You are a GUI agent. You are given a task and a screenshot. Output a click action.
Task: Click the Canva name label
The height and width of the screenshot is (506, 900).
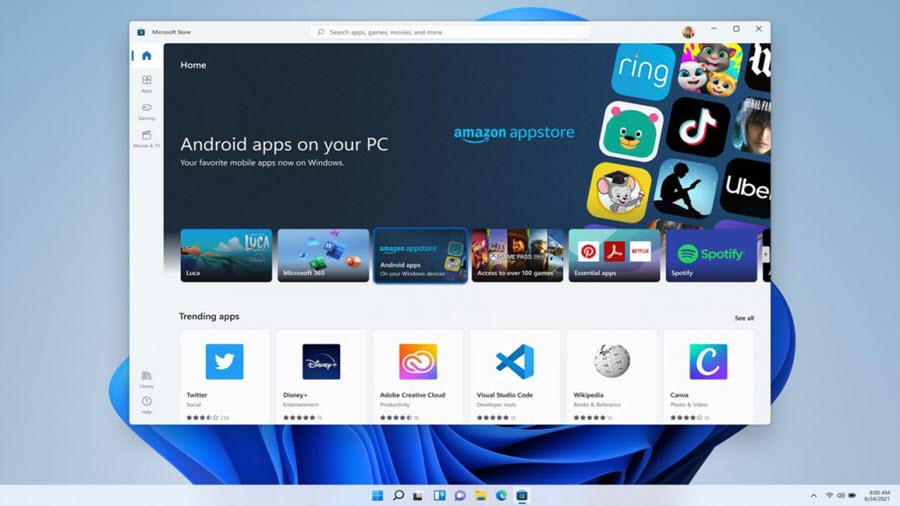click(x=679, y=395)
